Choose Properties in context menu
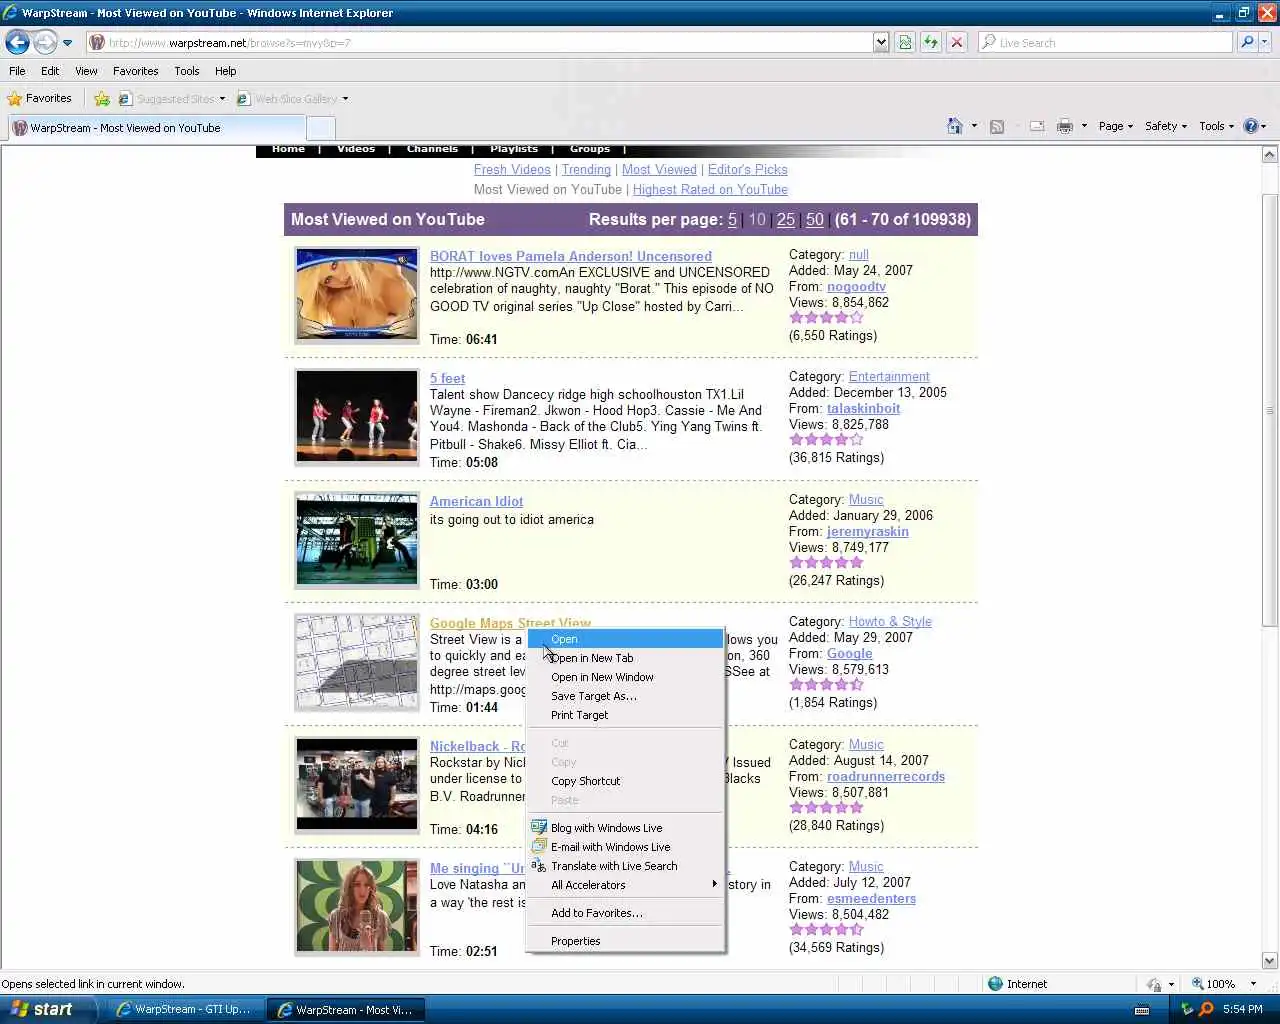The height and width of the screenshot is (1024, 1280). [x=625, y=941]
